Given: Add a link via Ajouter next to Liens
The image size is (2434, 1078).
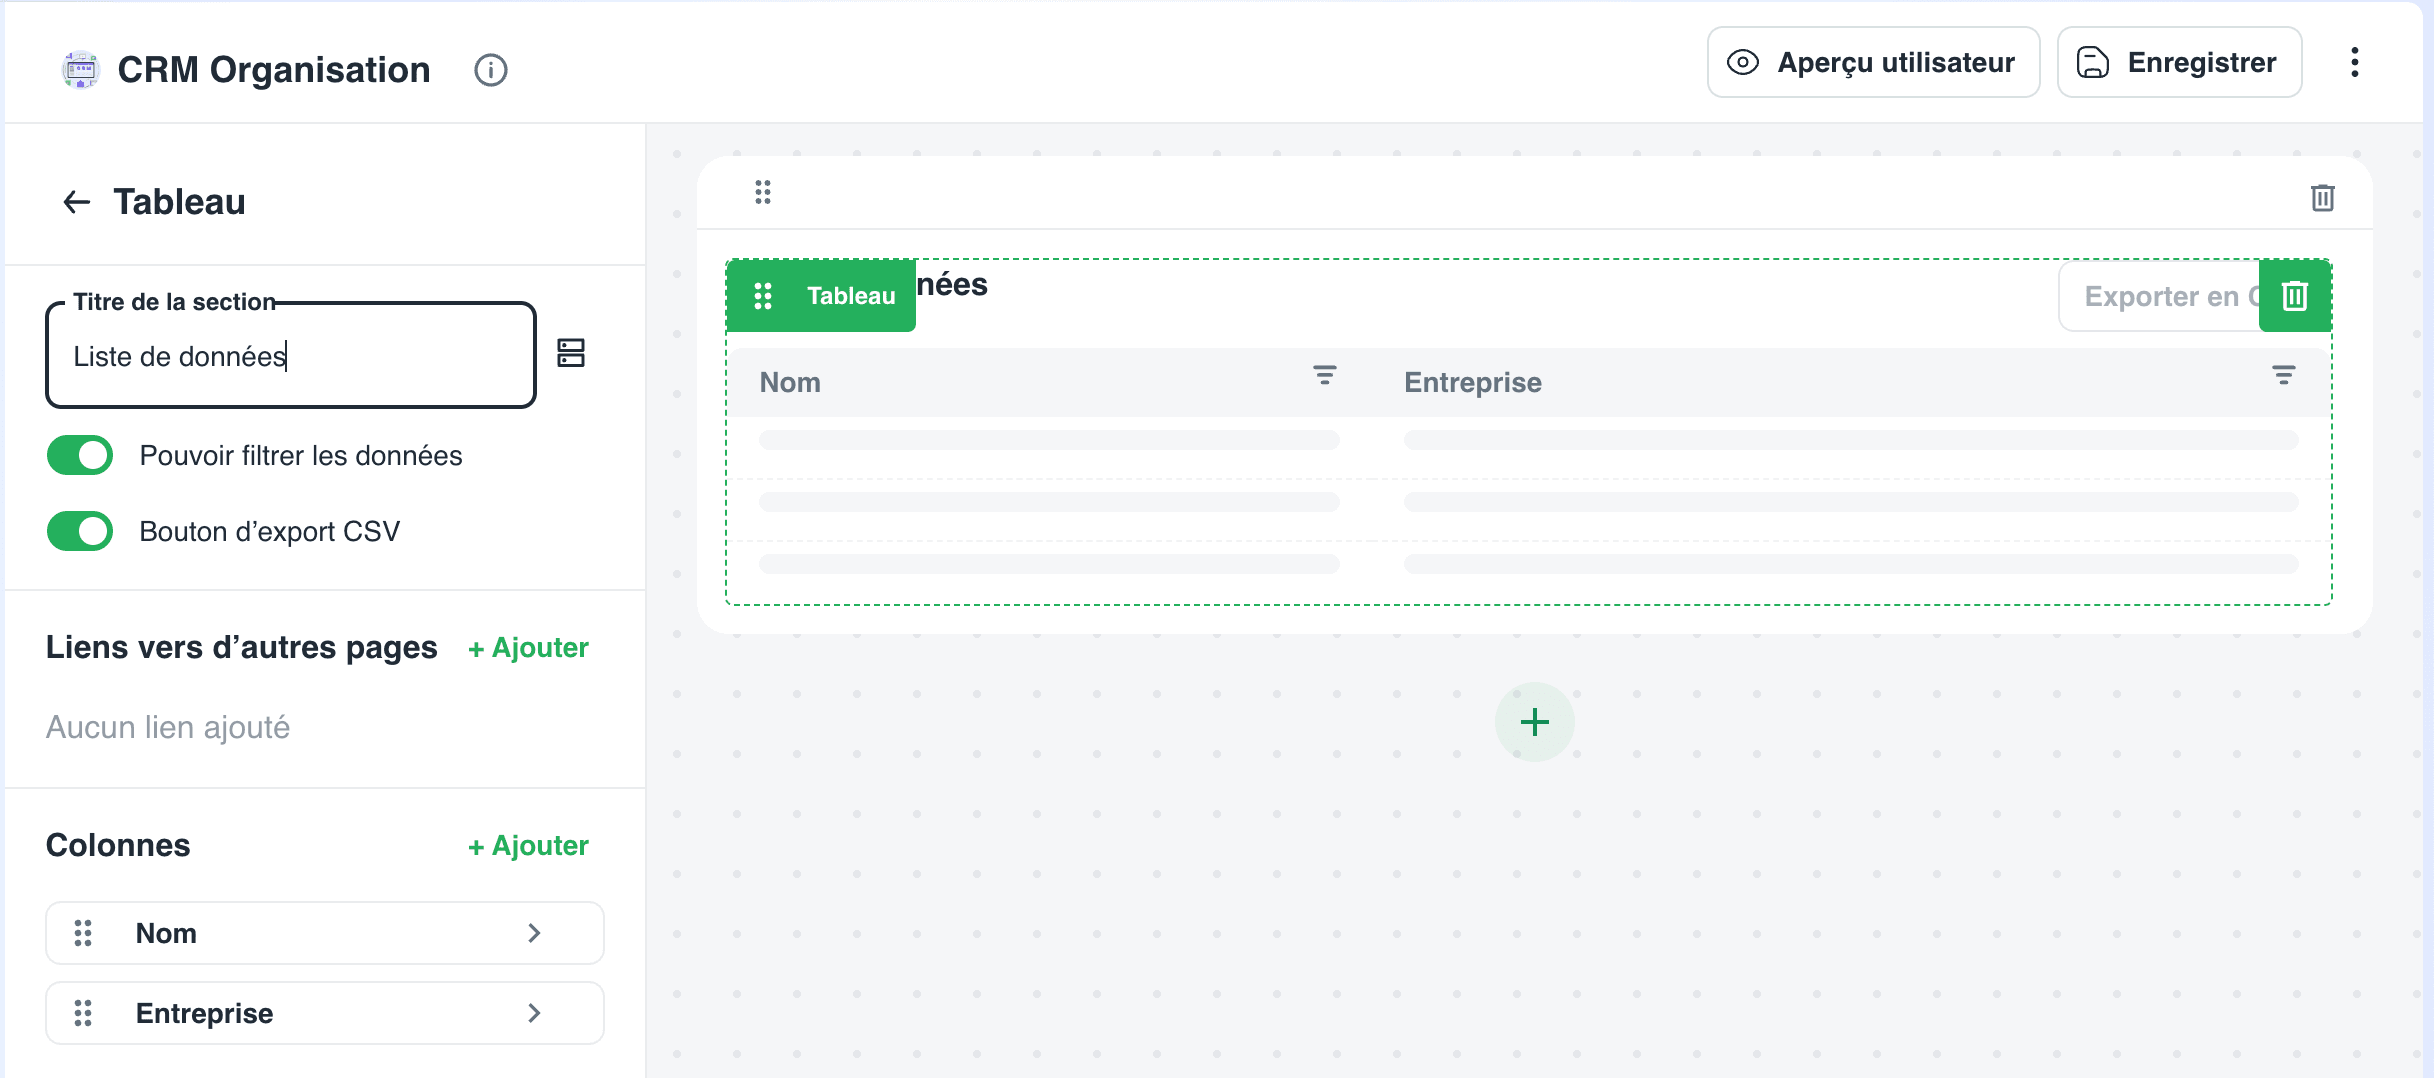Looking at the screenshot, I should tap(528, 648).
